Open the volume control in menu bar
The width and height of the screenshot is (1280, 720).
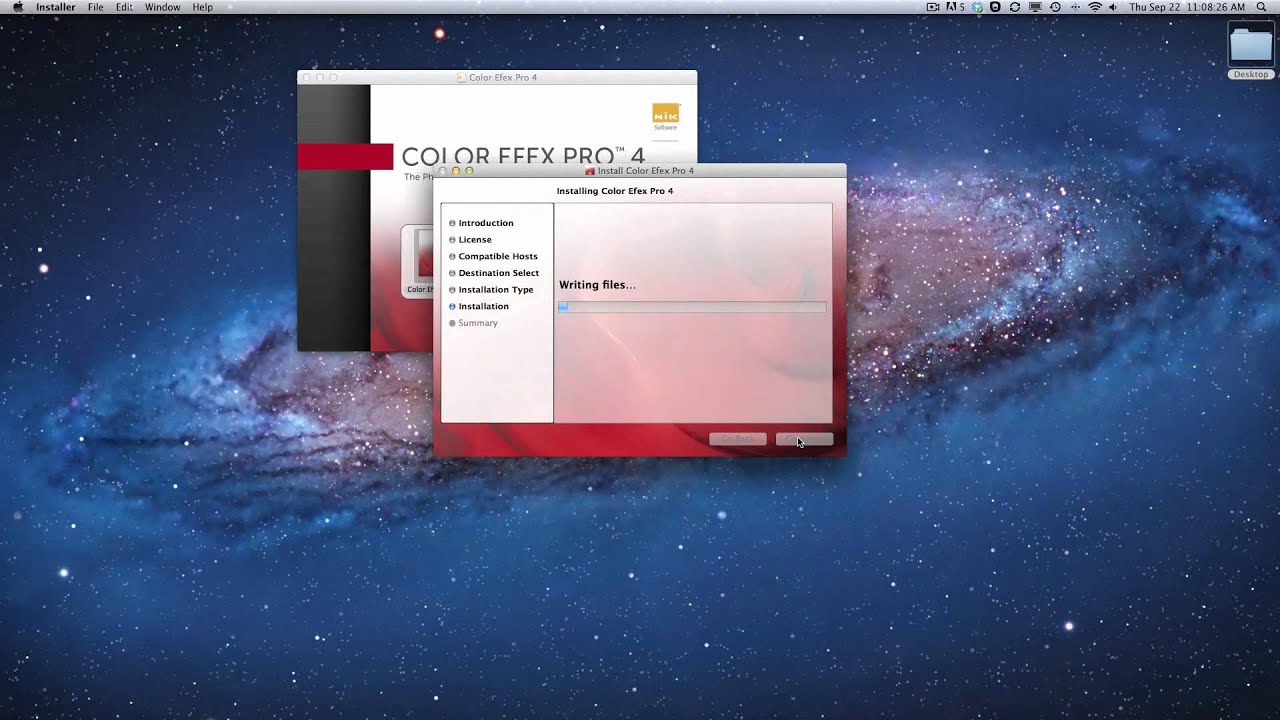(x=1113, y=7)
